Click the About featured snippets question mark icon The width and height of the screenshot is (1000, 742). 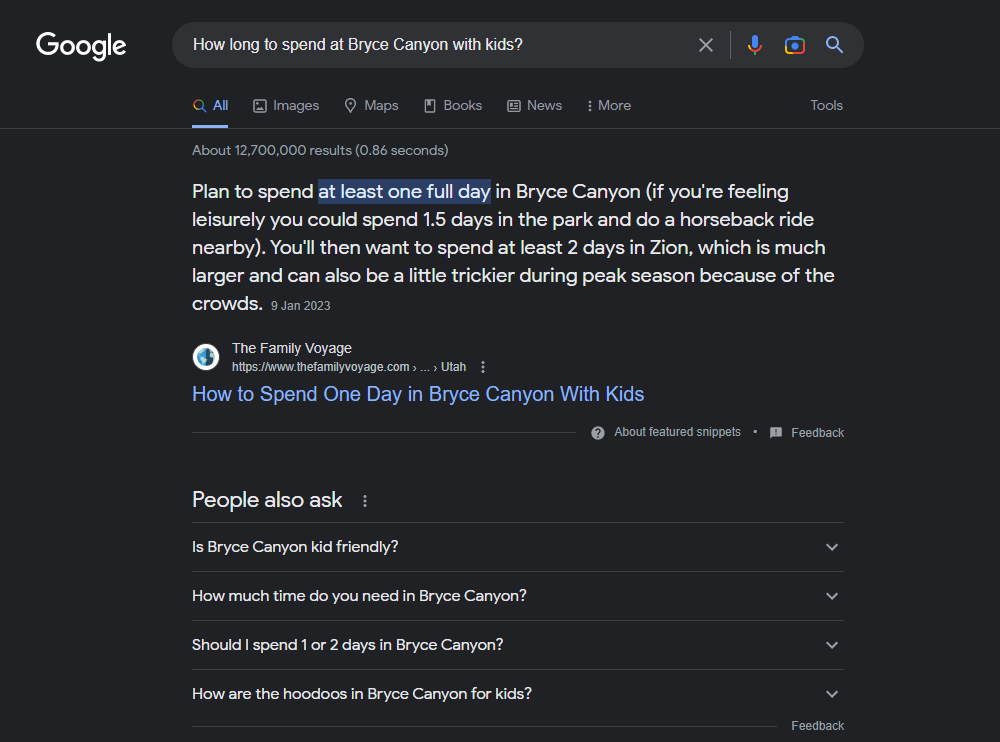click(x=598, y=433)
